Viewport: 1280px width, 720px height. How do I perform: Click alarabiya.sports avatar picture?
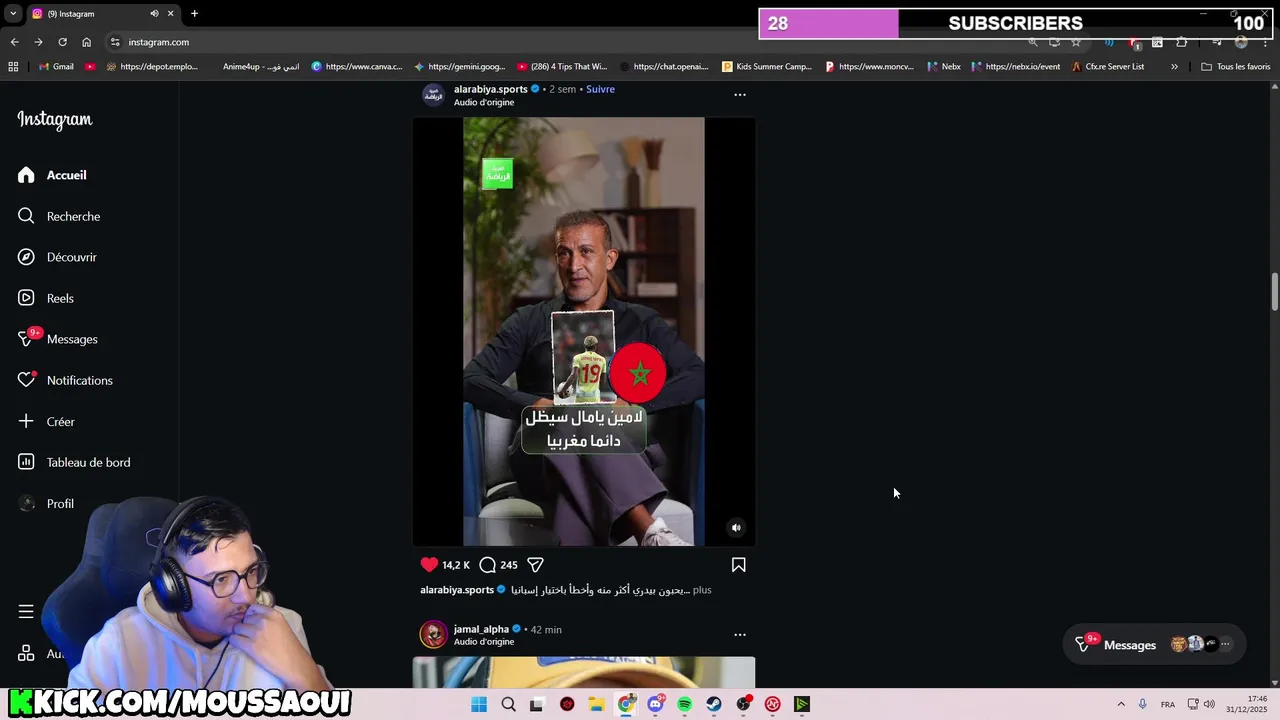click(x=433, y=94)
